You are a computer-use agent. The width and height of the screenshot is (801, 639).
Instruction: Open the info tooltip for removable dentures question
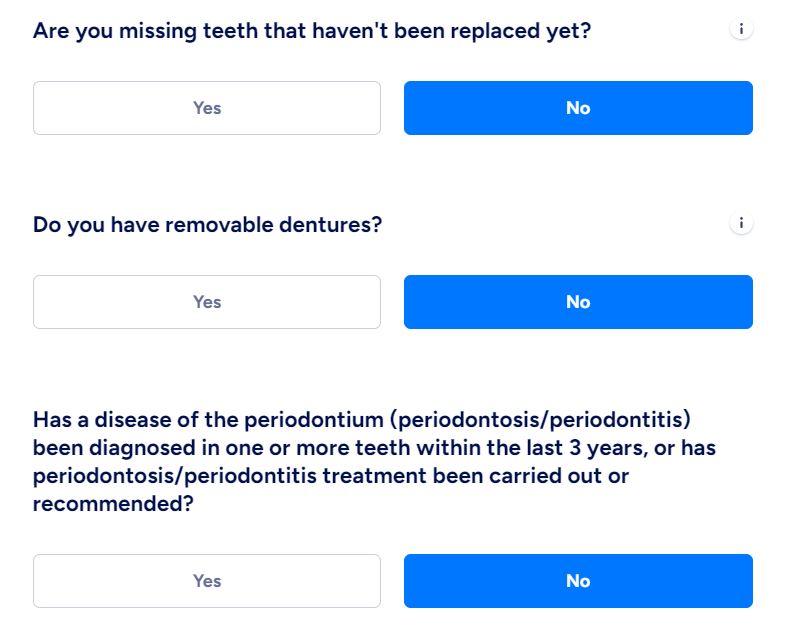click(x=741, y=223)
